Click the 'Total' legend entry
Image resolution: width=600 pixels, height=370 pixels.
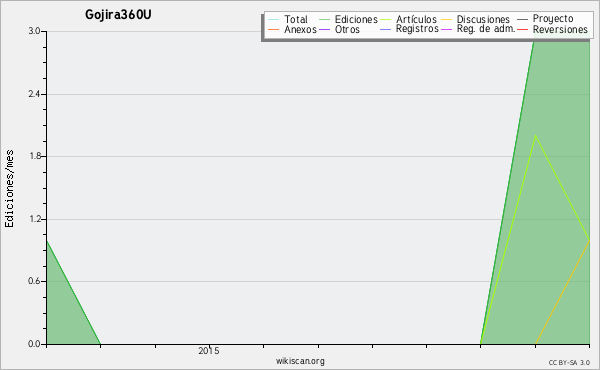[295, 19]
